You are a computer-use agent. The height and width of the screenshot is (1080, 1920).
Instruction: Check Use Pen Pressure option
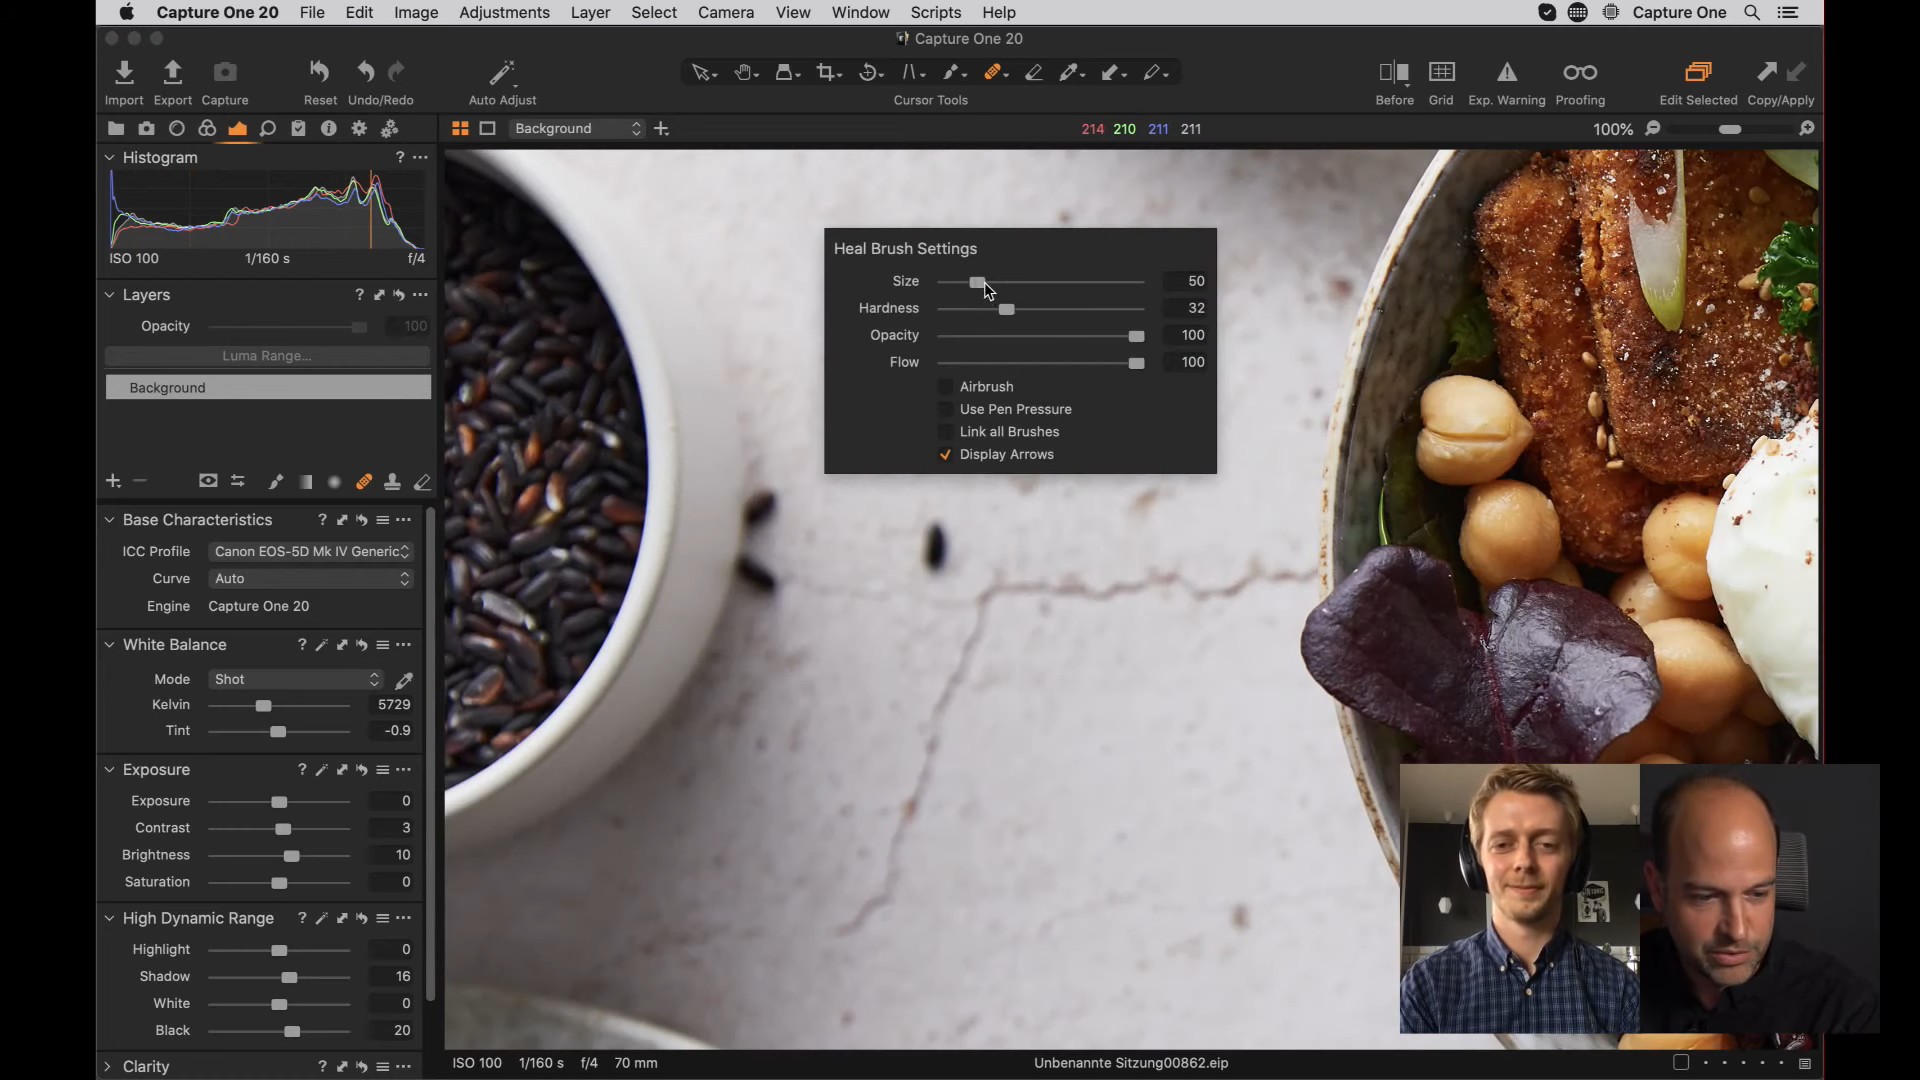point(945,410)
